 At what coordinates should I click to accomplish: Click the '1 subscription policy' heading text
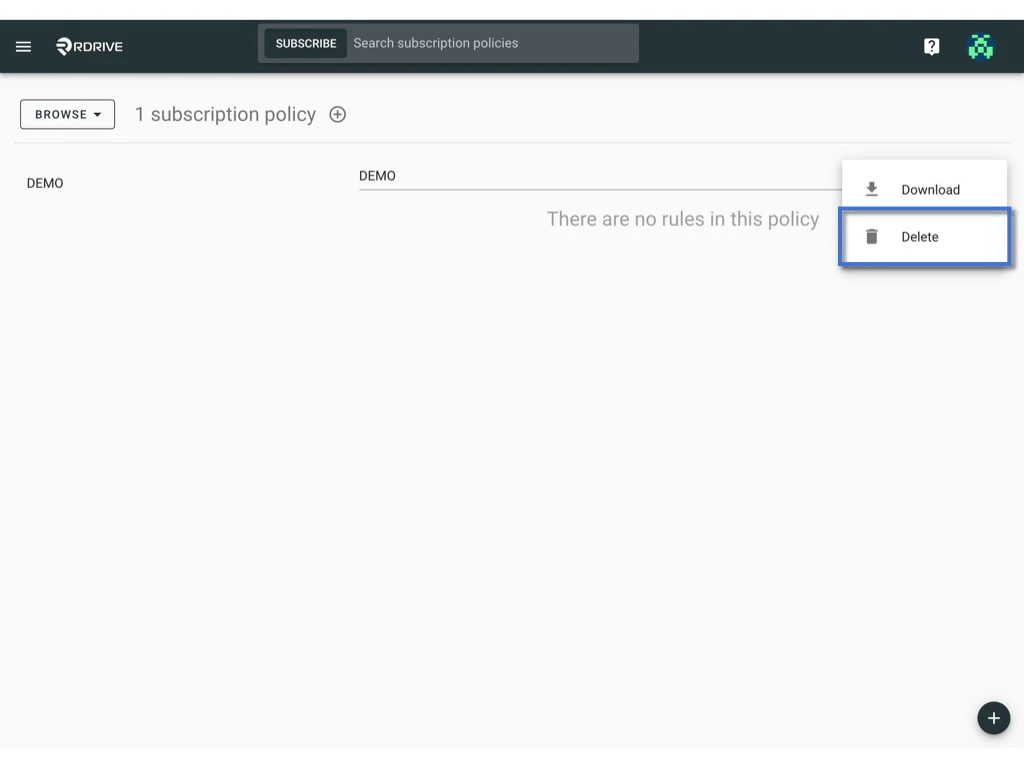226,114
